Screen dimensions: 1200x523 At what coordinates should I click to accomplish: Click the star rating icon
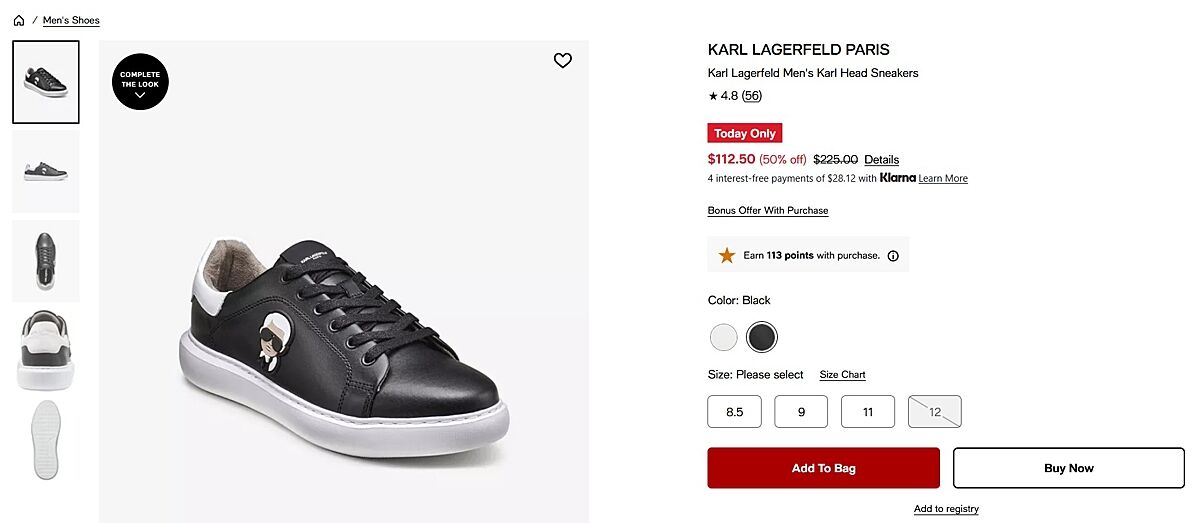[x=713, y=96]
